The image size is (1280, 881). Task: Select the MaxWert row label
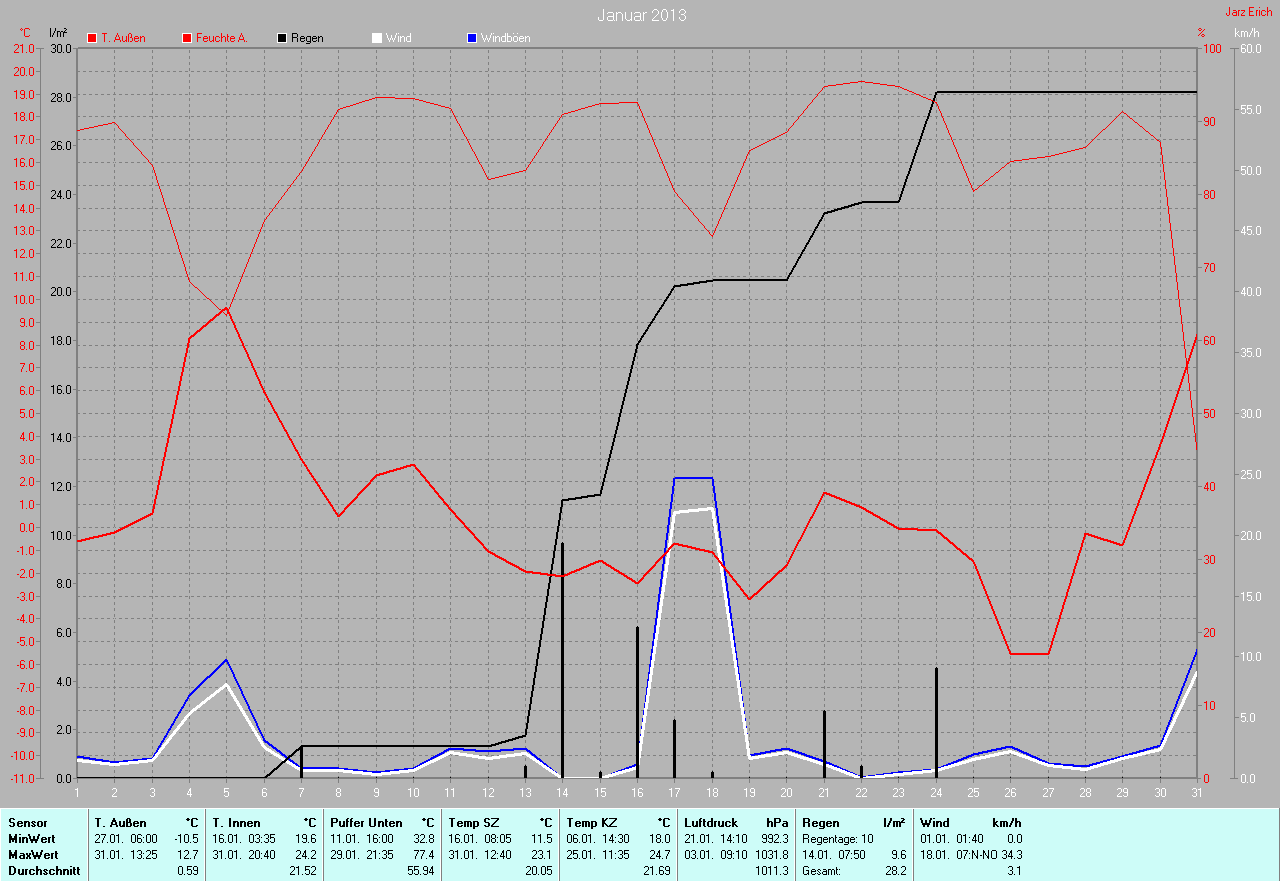coord(33,855)
